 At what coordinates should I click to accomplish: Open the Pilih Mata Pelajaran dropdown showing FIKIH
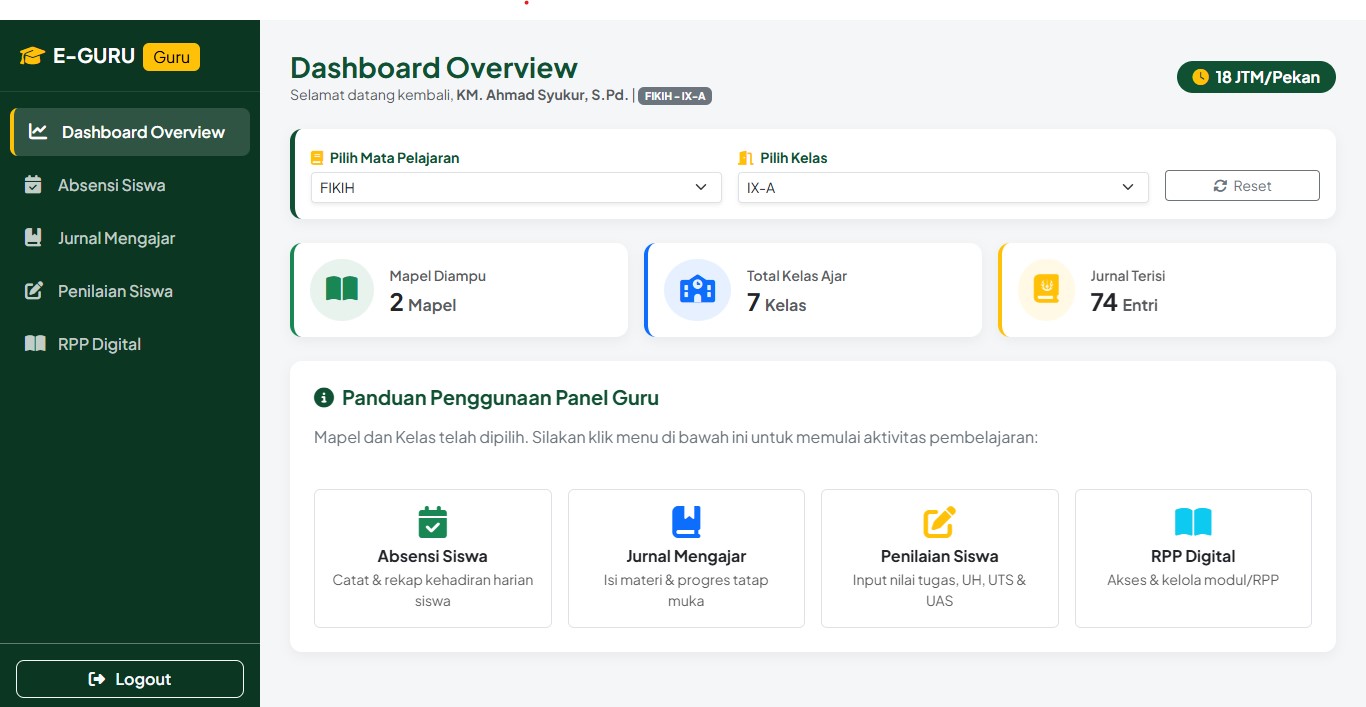point(516,187)
